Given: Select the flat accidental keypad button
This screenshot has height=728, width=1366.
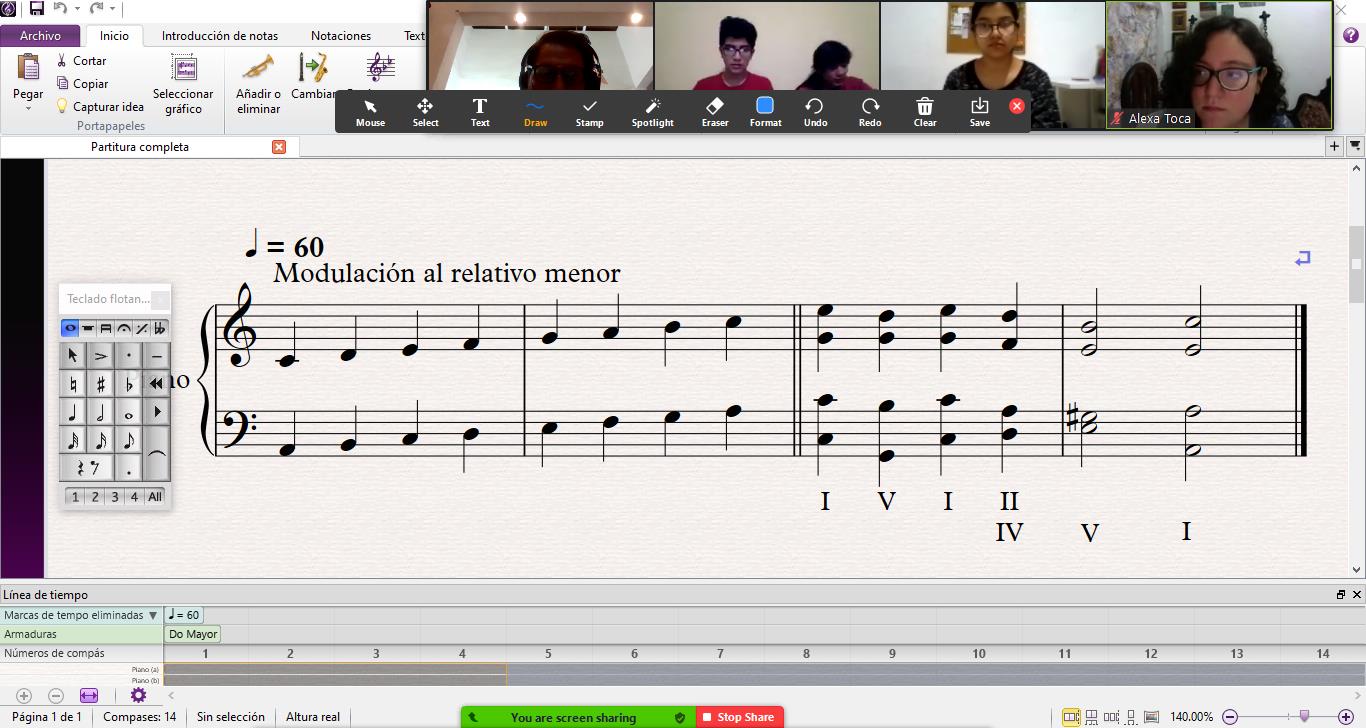Looking at the screenshot, I should click(128, 384).
